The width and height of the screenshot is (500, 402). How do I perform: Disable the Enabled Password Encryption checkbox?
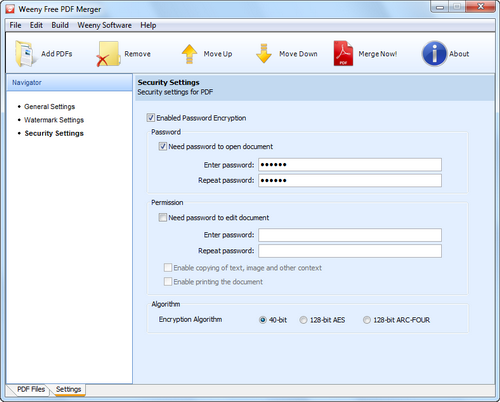coord(151,118)
